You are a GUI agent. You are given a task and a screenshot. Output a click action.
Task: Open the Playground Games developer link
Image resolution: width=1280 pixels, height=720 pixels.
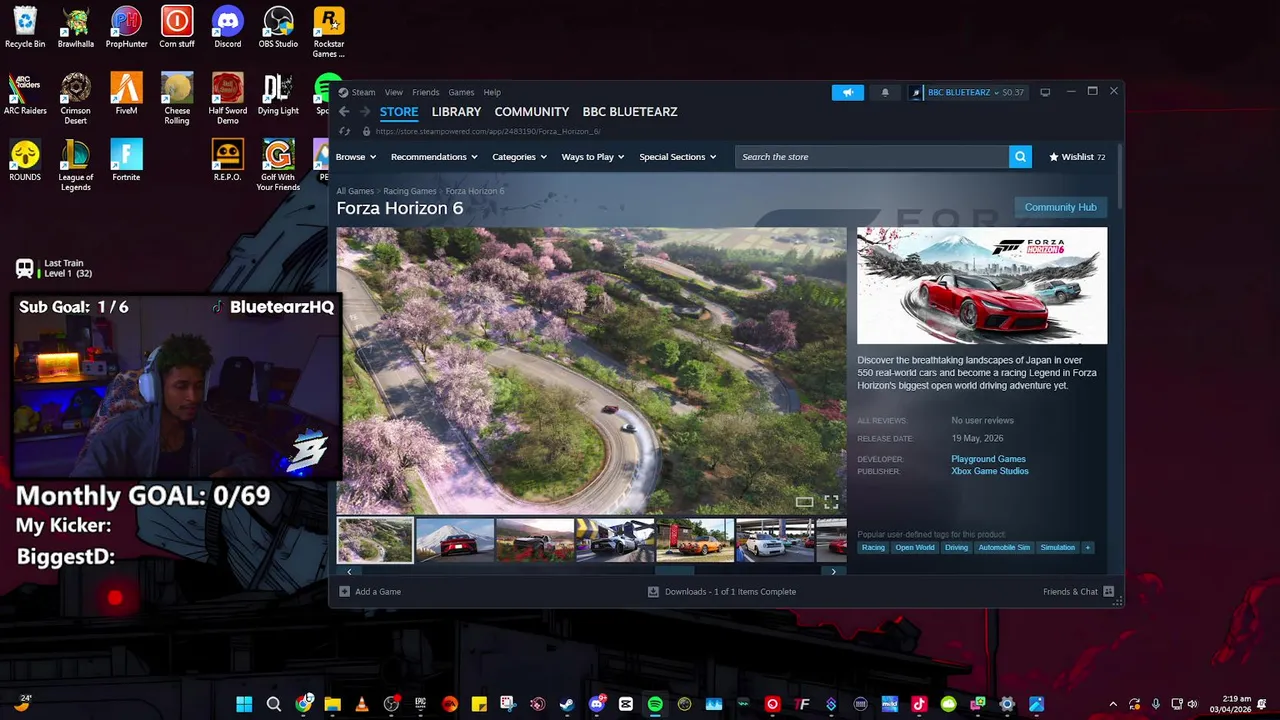pos(988,459)
